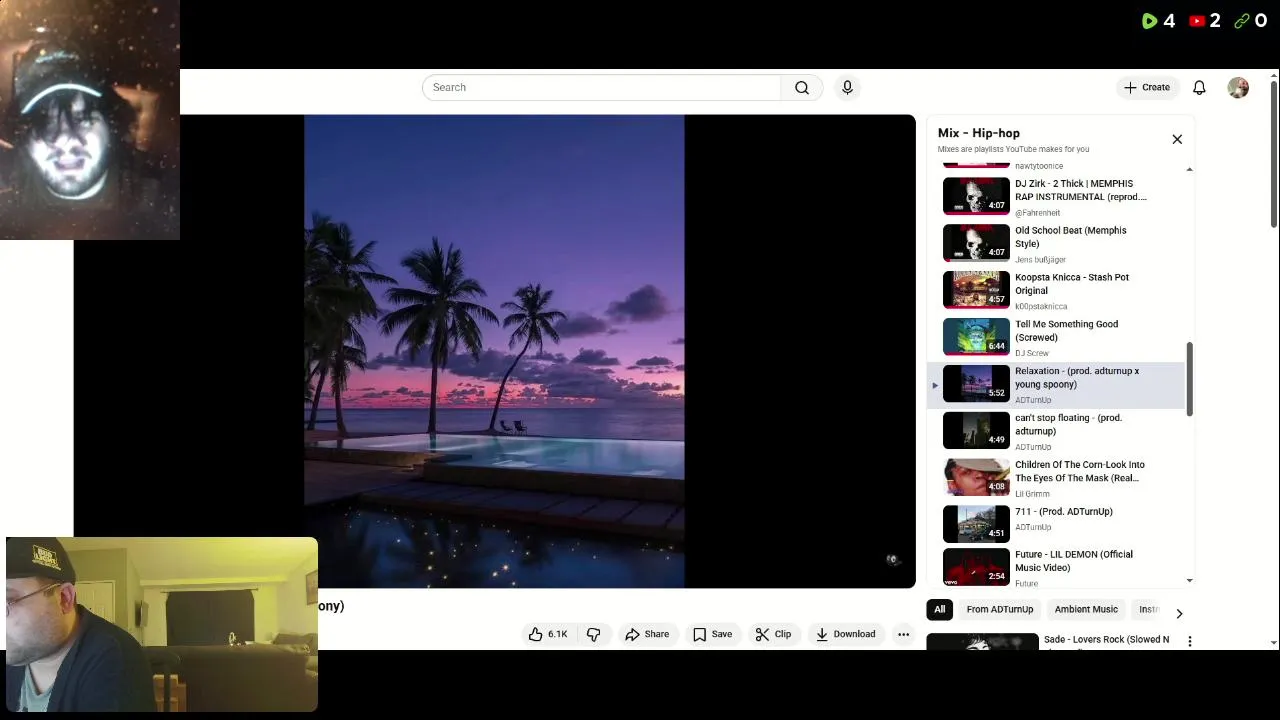Click the Future LIL DEMON thumbnail
1280x720 pixels.
coord(976,567)
